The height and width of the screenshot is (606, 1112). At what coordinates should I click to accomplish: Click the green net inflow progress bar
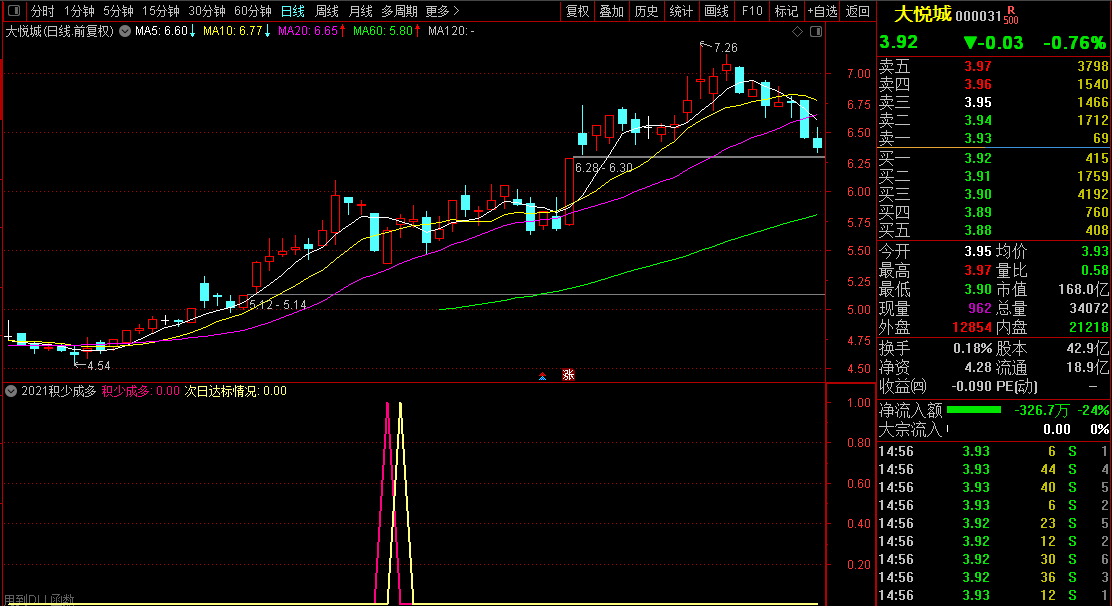pyautogui.click(x=973, y=410)
